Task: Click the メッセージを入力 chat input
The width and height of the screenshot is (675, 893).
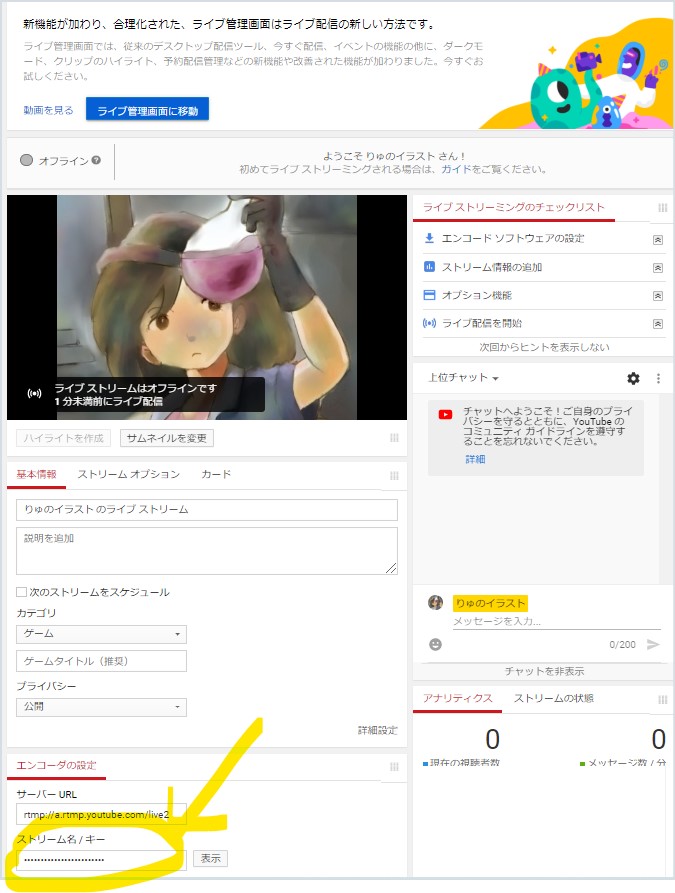Action: (557, 621)
